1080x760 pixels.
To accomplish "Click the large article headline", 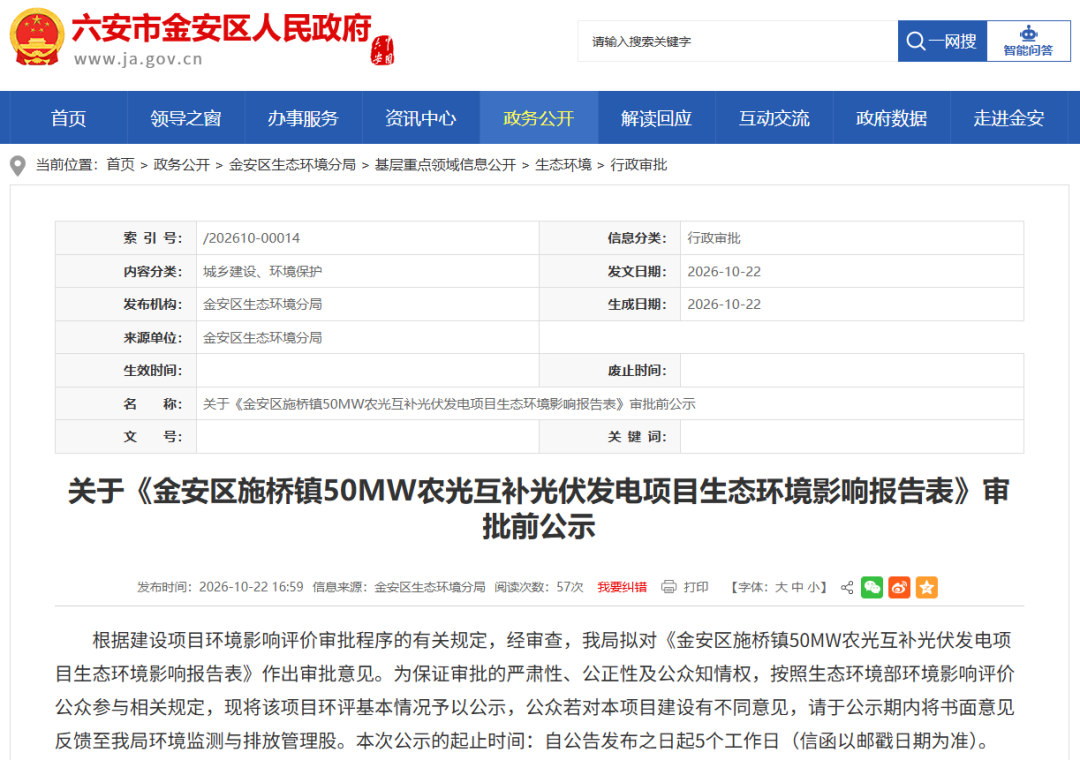I will pyautogui.click(x=539, y=509).
